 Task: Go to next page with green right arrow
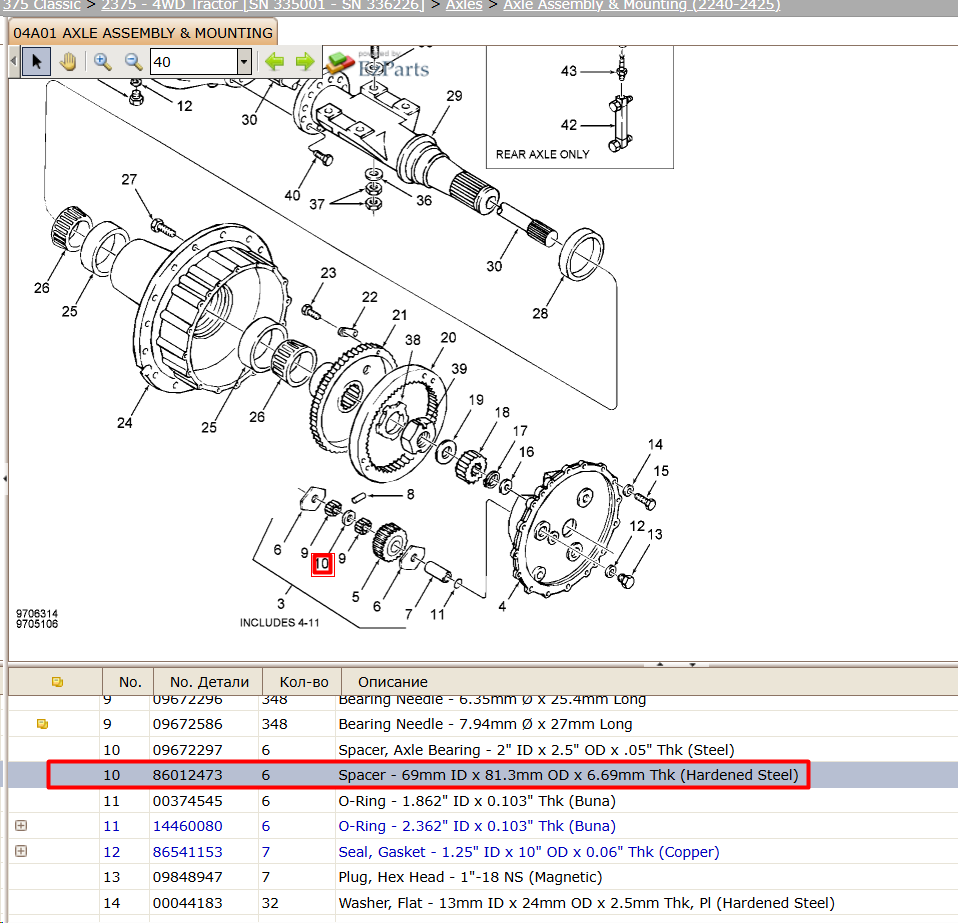(304, 62)
